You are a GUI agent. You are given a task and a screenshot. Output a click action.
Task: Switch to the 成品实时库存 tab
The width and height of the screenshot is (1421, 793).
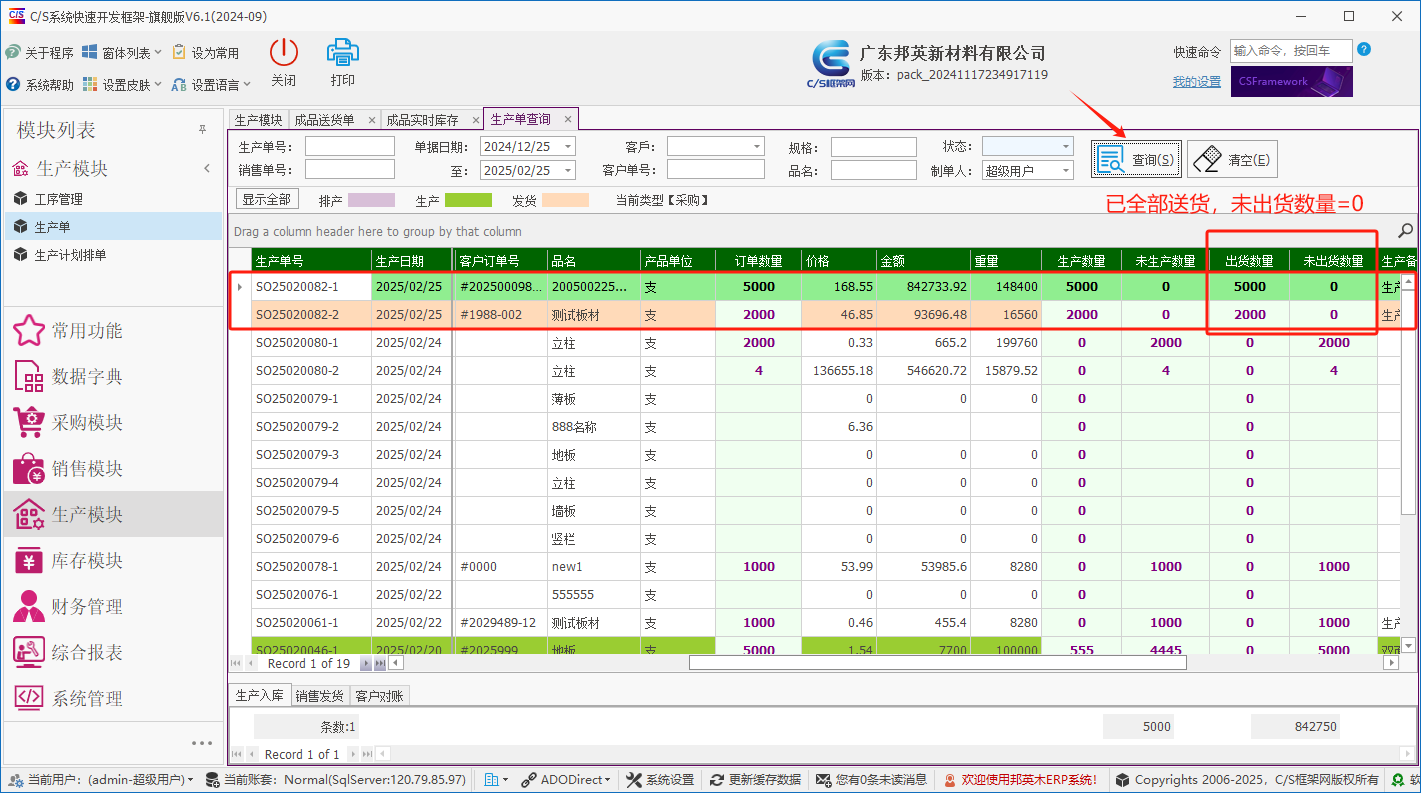click(x=422, y=119)
